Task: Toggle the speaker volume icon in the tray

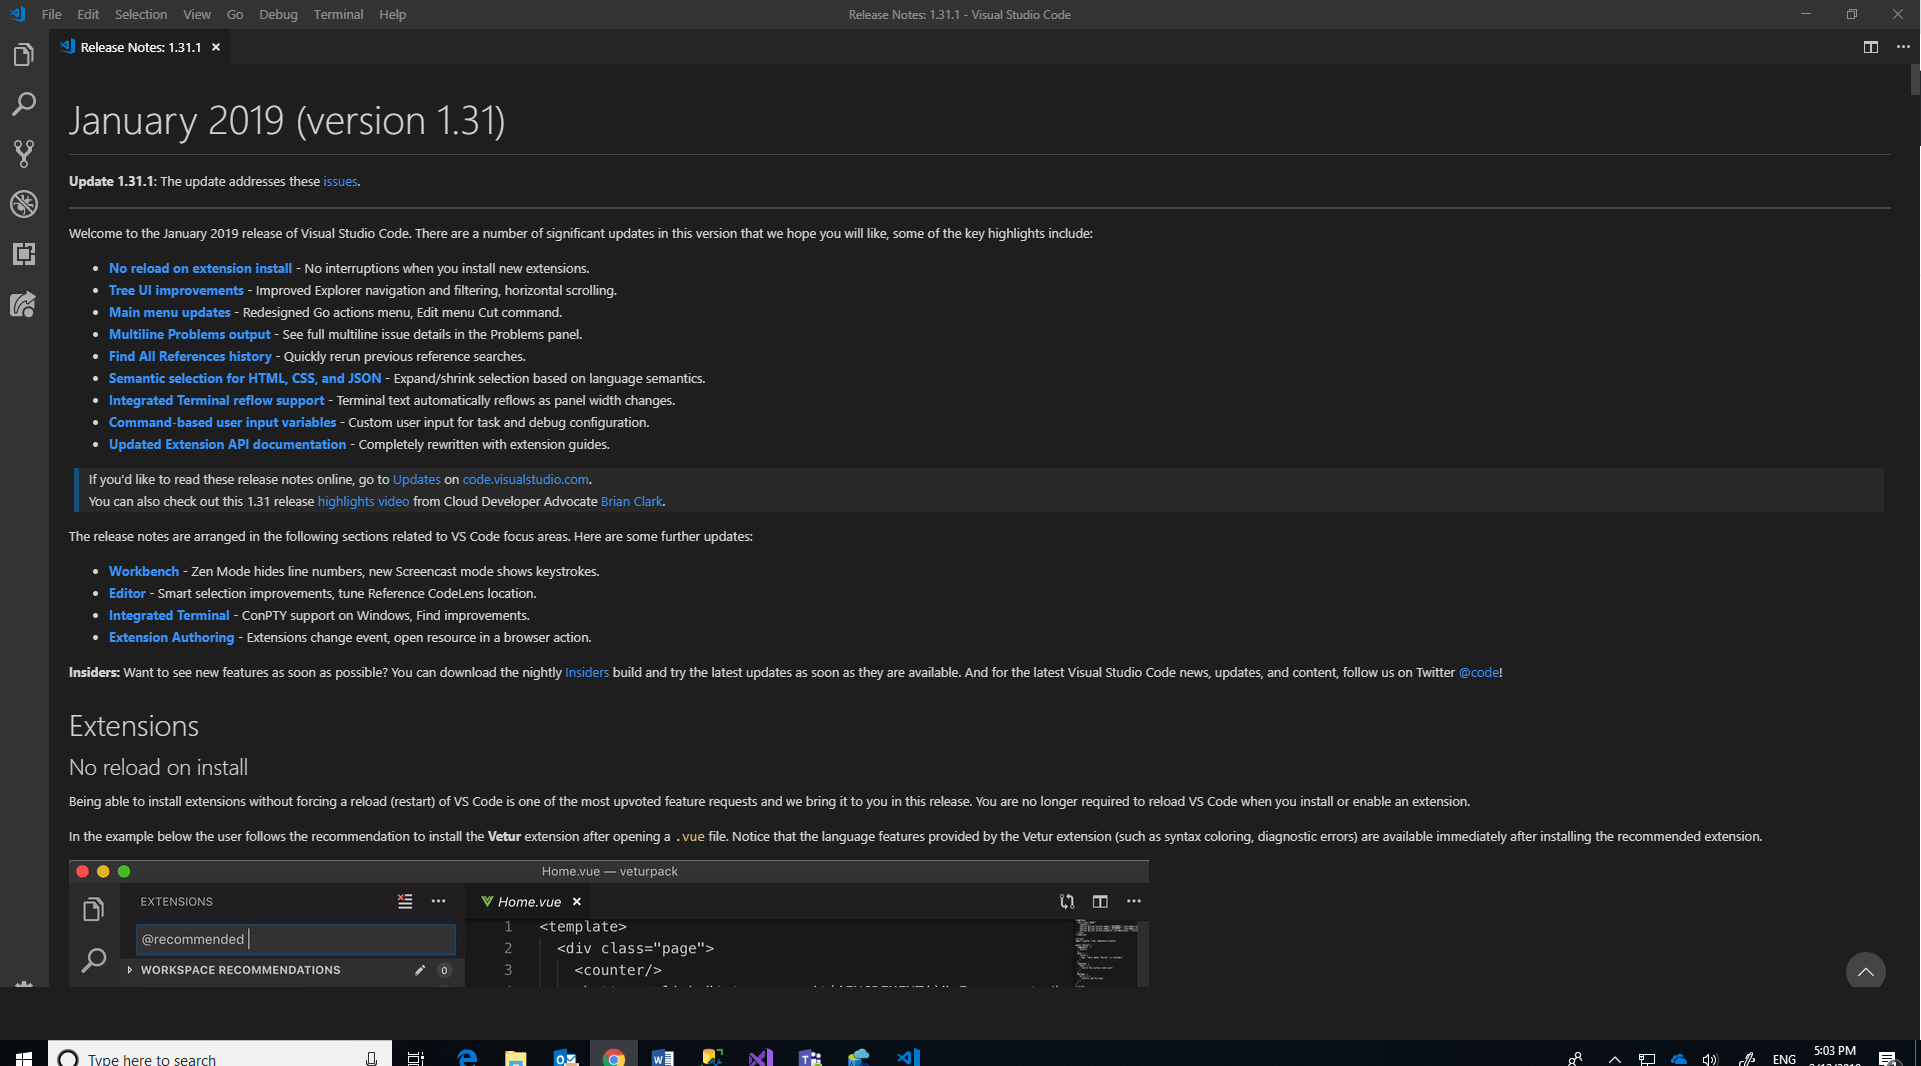Action: (1711, 1057)
